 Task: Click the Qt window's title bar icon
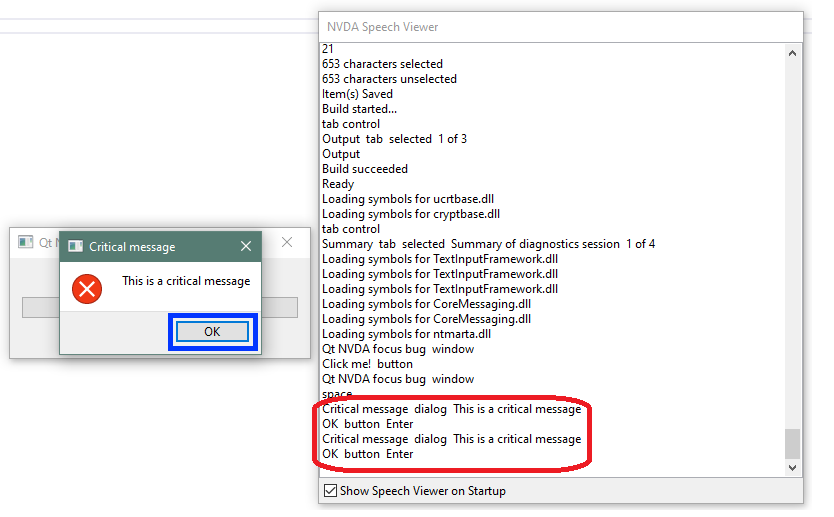coord(25,242)
